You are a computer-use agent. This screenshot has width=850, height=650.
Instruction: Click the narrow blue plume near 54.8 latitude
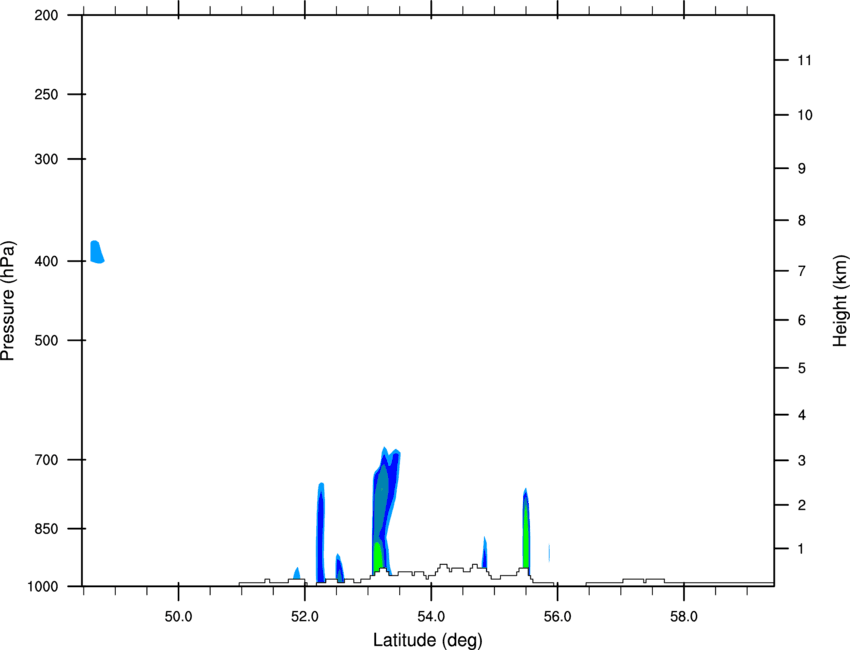pos(485,552)
